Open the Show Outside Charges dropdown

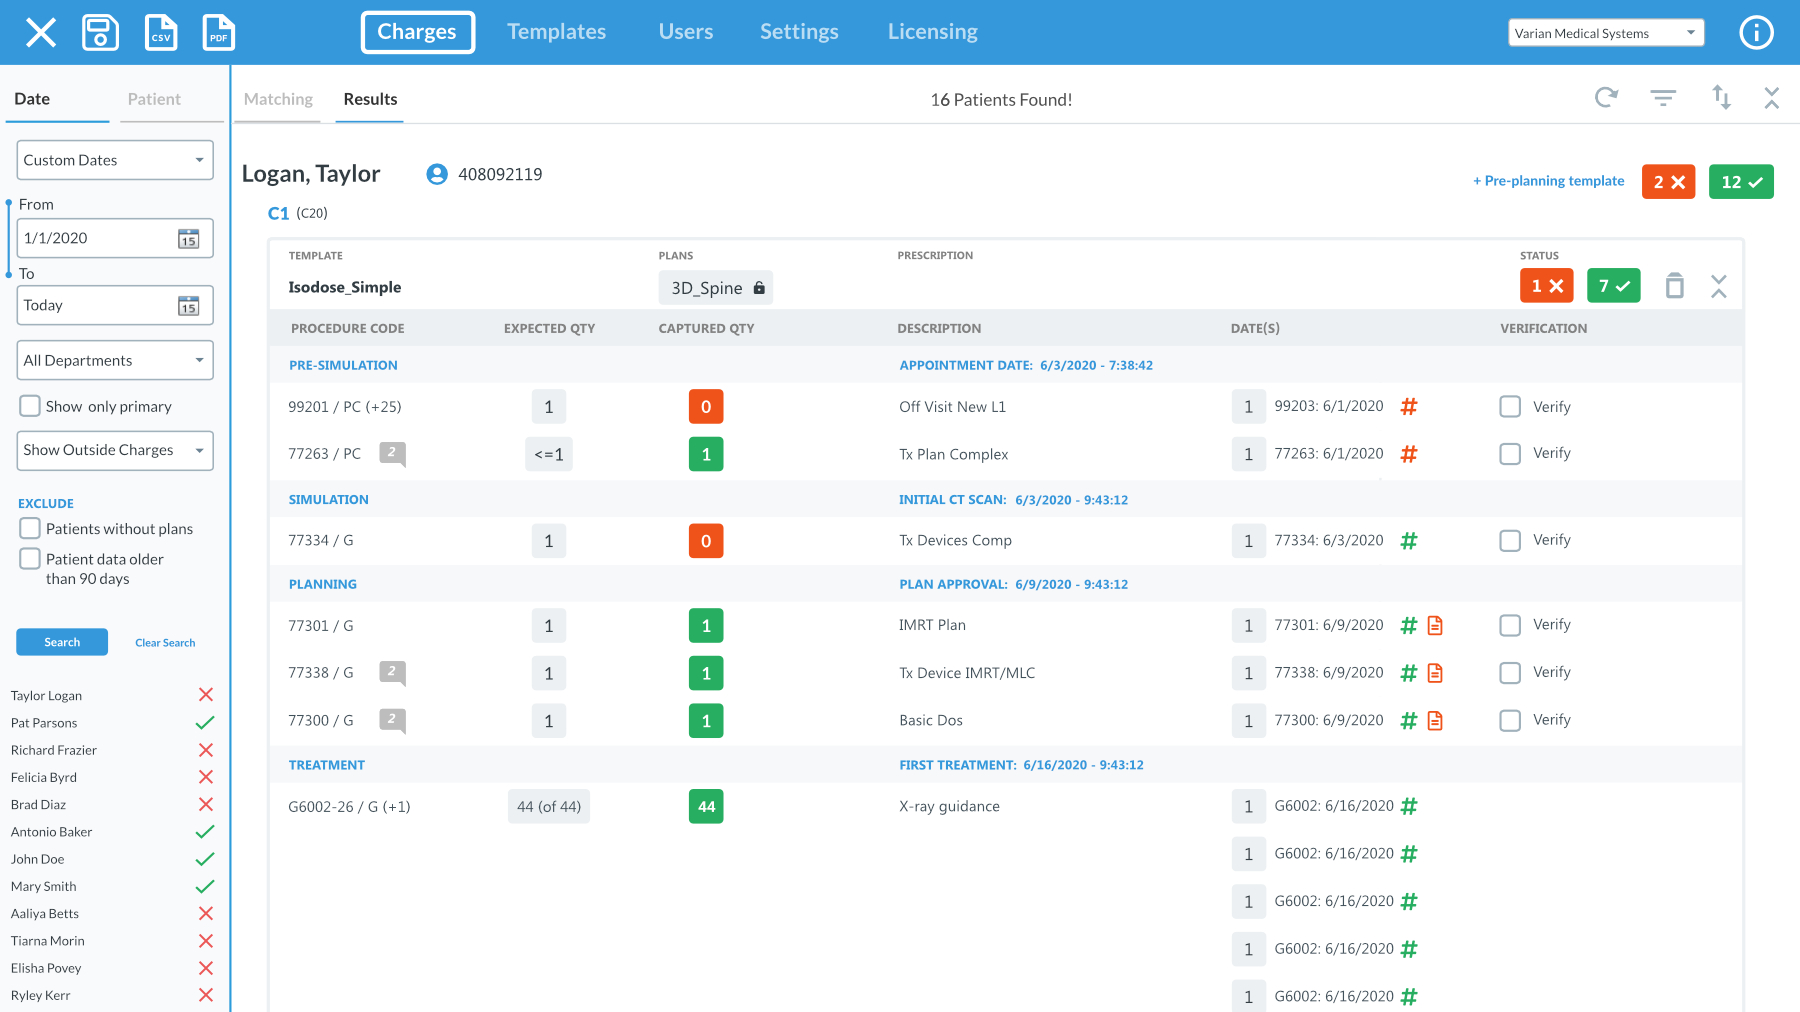[x=115, y=450]
